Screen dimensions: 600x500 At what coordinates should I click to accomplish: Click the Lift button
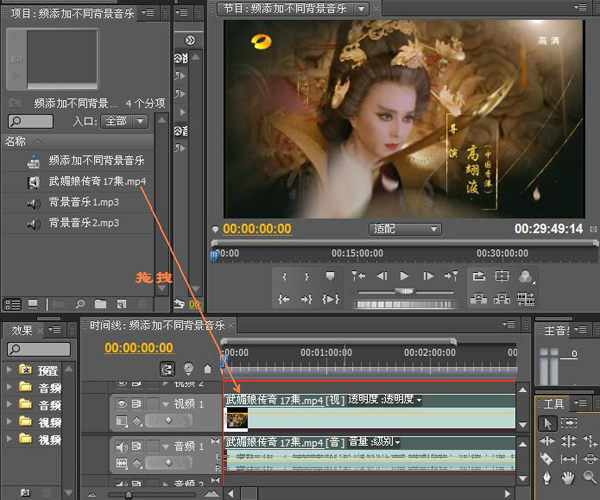click(478, 299)
